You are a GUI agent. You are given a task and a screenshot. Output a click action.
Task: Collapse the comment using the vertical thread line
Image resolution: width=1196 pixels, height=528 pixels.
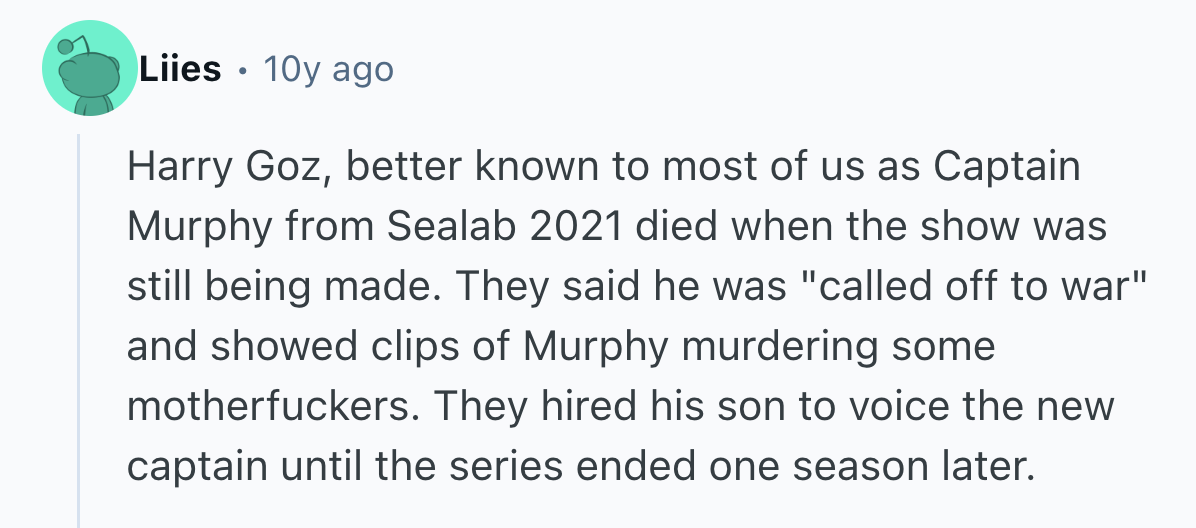tap(79, 330)
